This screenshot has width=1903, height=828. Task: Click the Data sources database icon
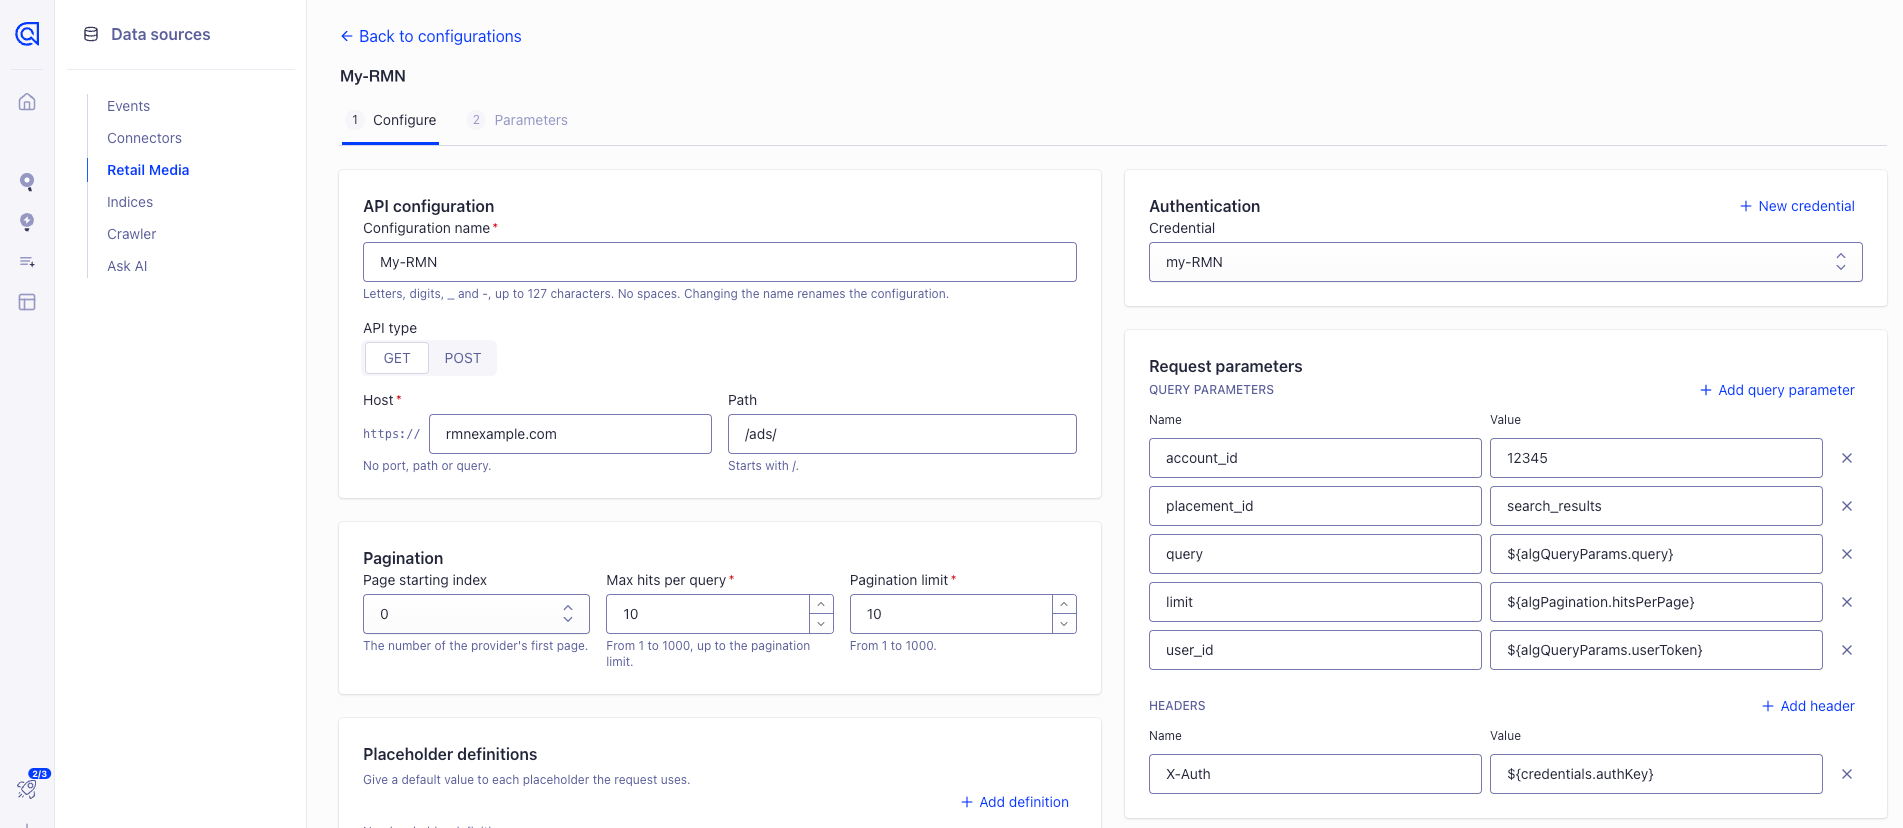[91, 34]
